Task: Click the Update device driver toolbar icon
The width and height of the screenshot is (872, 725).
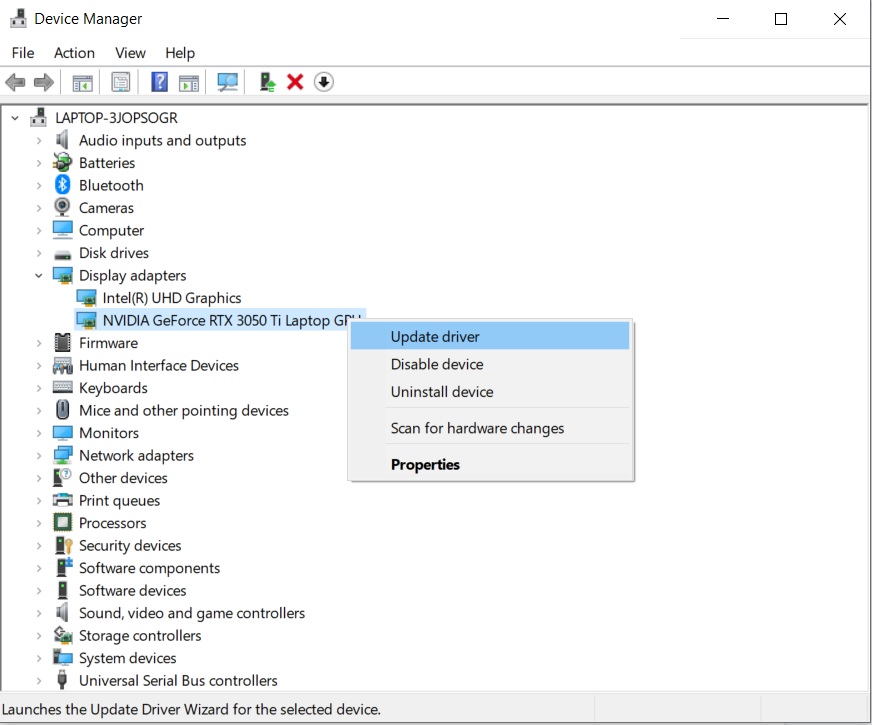Action: [267, 82]
